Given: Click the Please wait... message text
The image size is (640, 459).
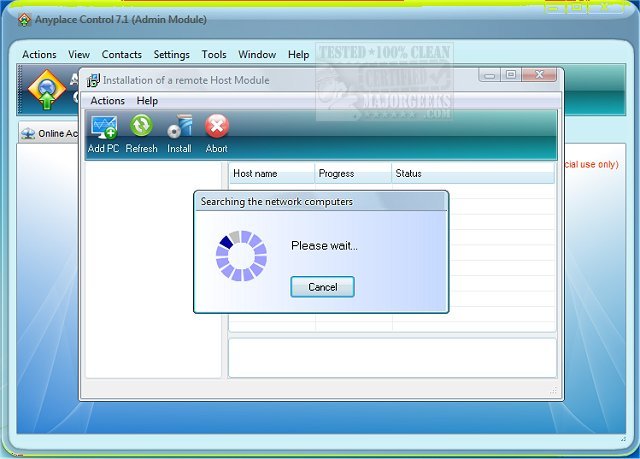Looking at the screenshot, I should 324,246.
